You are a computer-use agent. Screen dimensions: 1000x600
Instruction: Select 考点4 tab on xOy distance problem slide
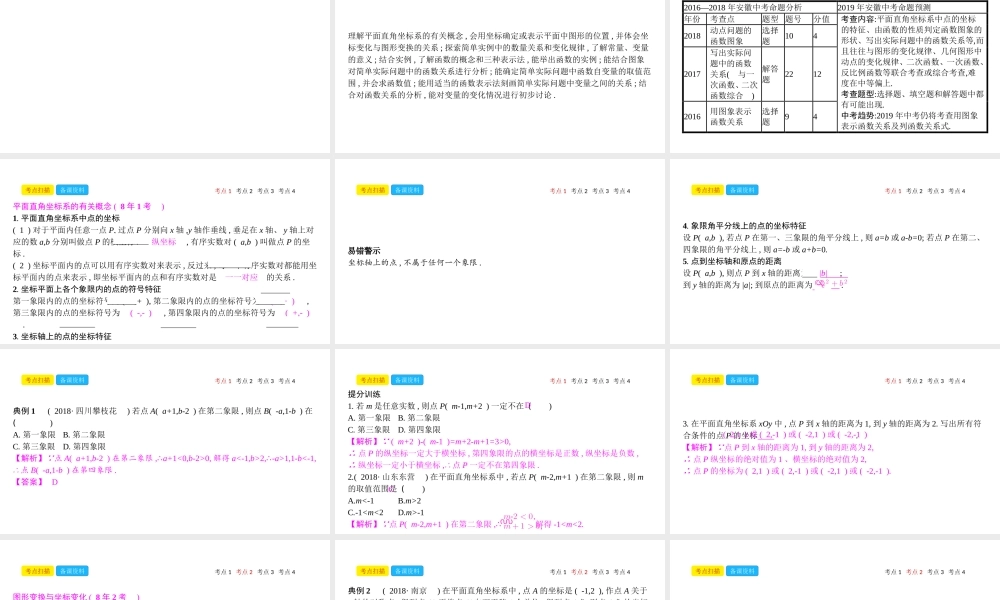tap(957, 381)
